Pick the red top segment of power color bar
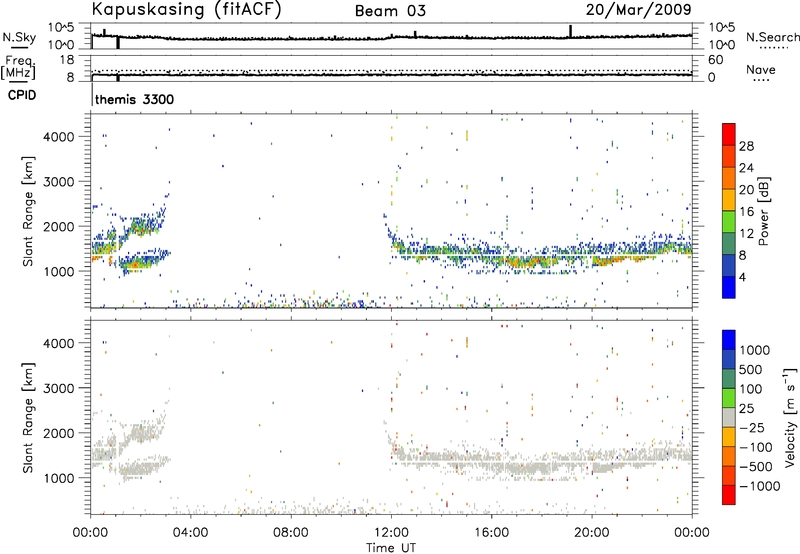The height and width of the screenshot is (554, 800). 729,134
